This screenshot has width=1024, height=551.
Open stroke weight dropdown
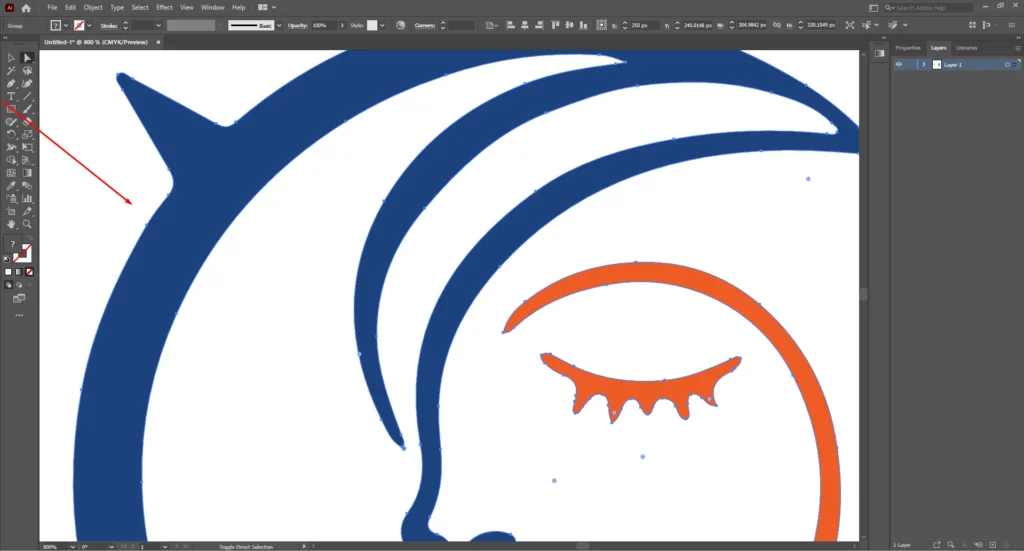click(159, 25)
